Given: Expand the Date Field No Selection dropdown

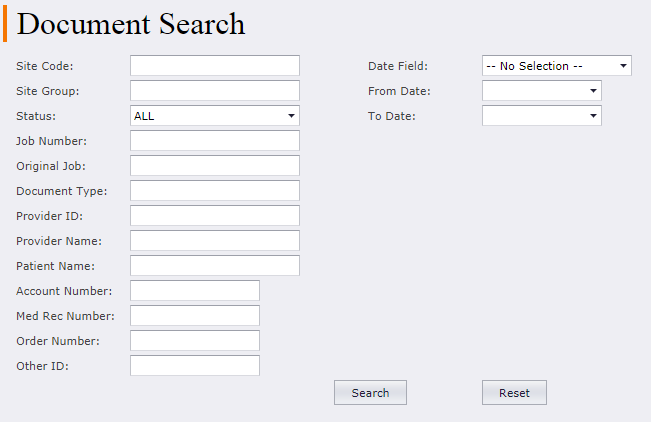Looking at the screenshot, I should tap(557, 66).
